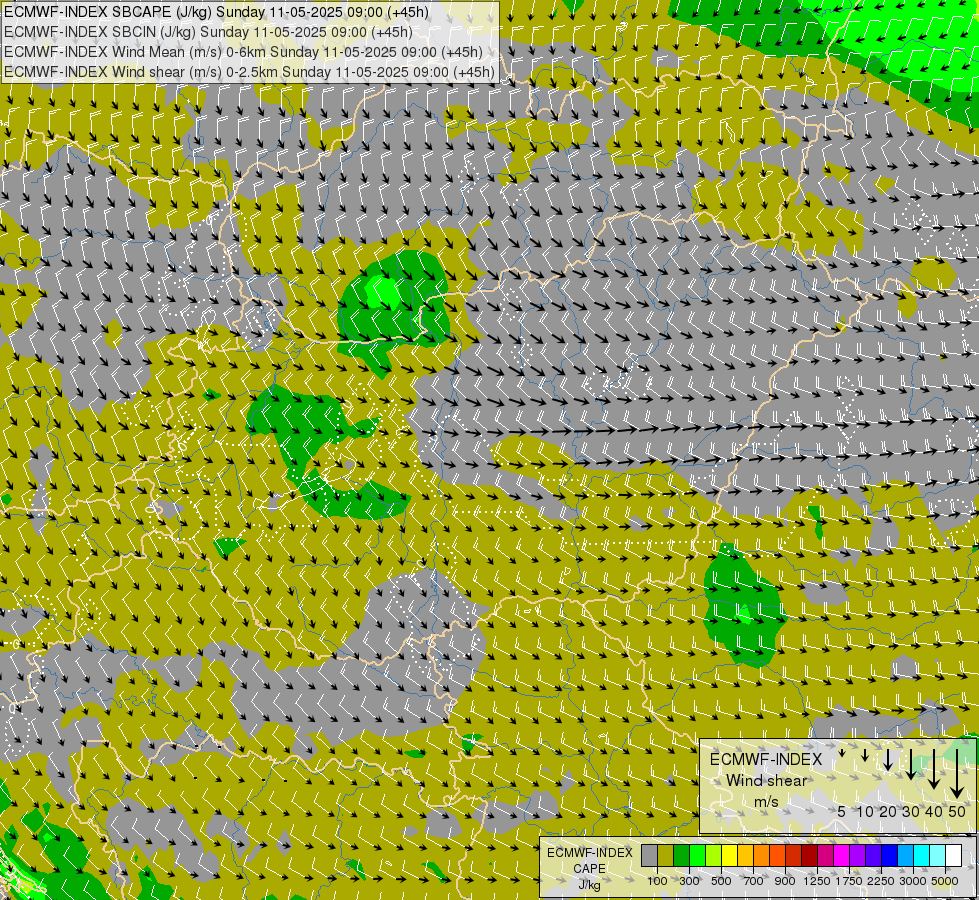Select the amber CAPE legend swatch
979x900 pixels.
click(x=745, y=855)
